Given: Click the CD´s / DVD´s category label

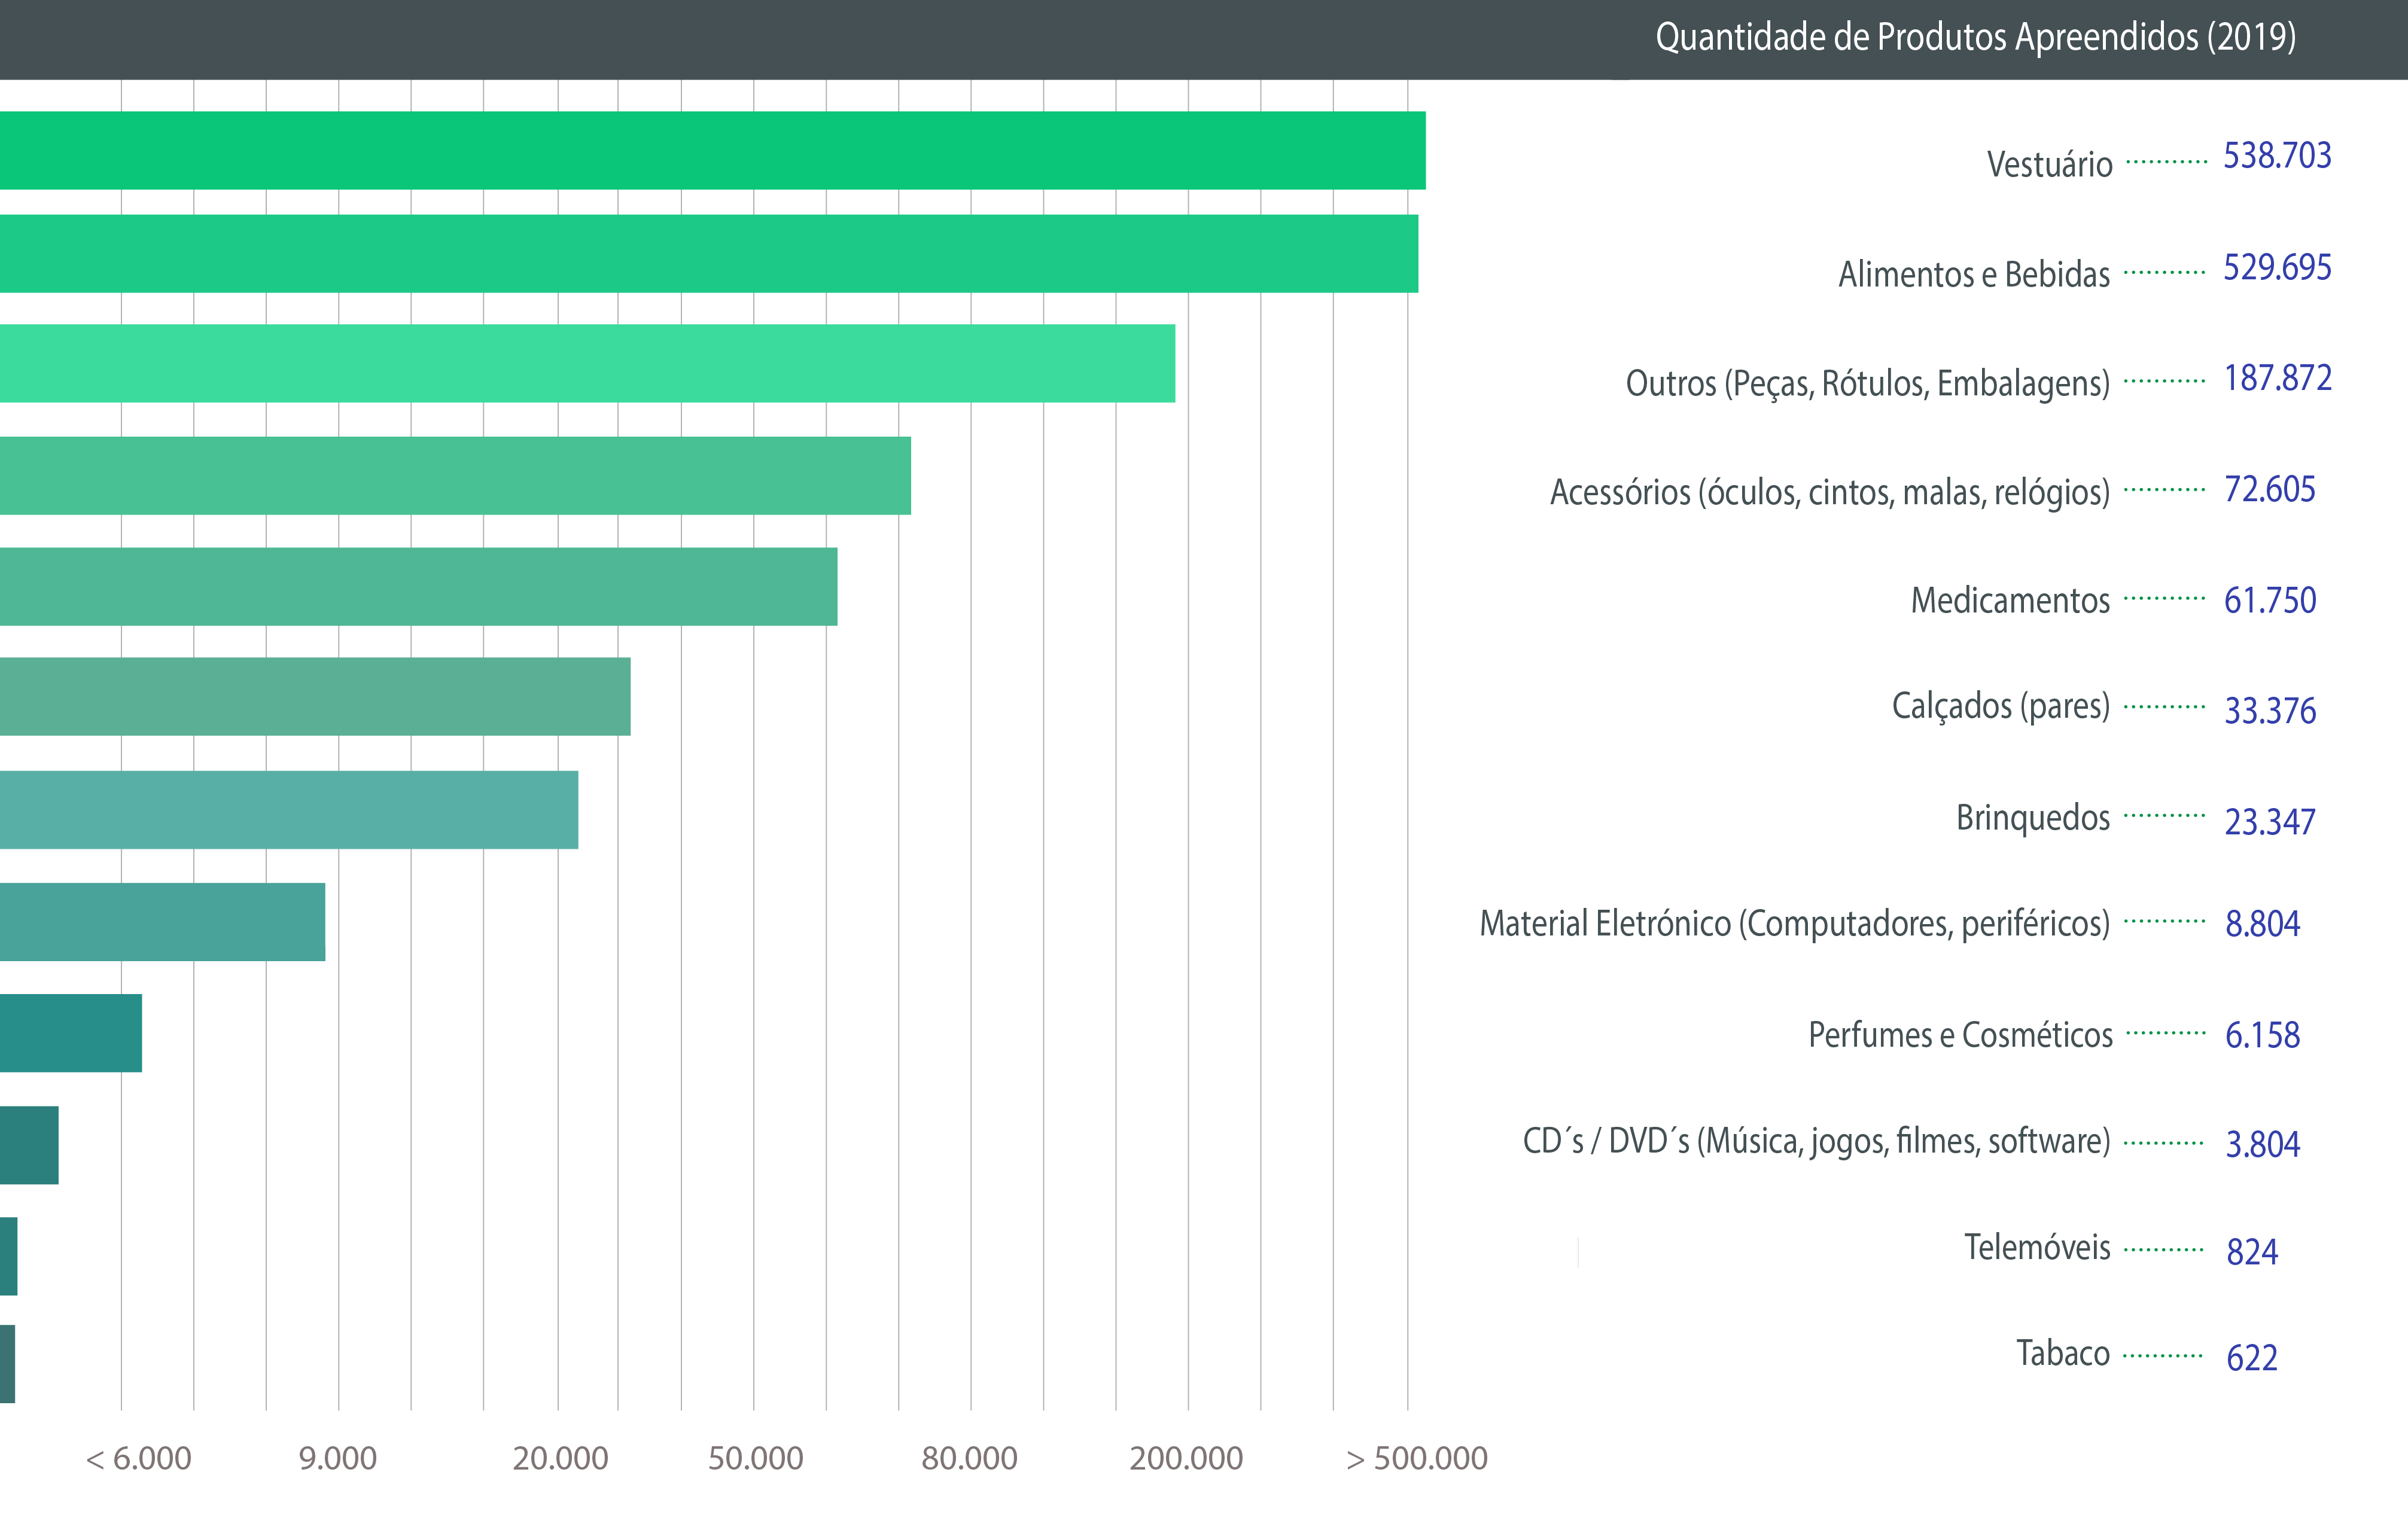Looking at the screenshot, I should [x=1816, y=1141].
